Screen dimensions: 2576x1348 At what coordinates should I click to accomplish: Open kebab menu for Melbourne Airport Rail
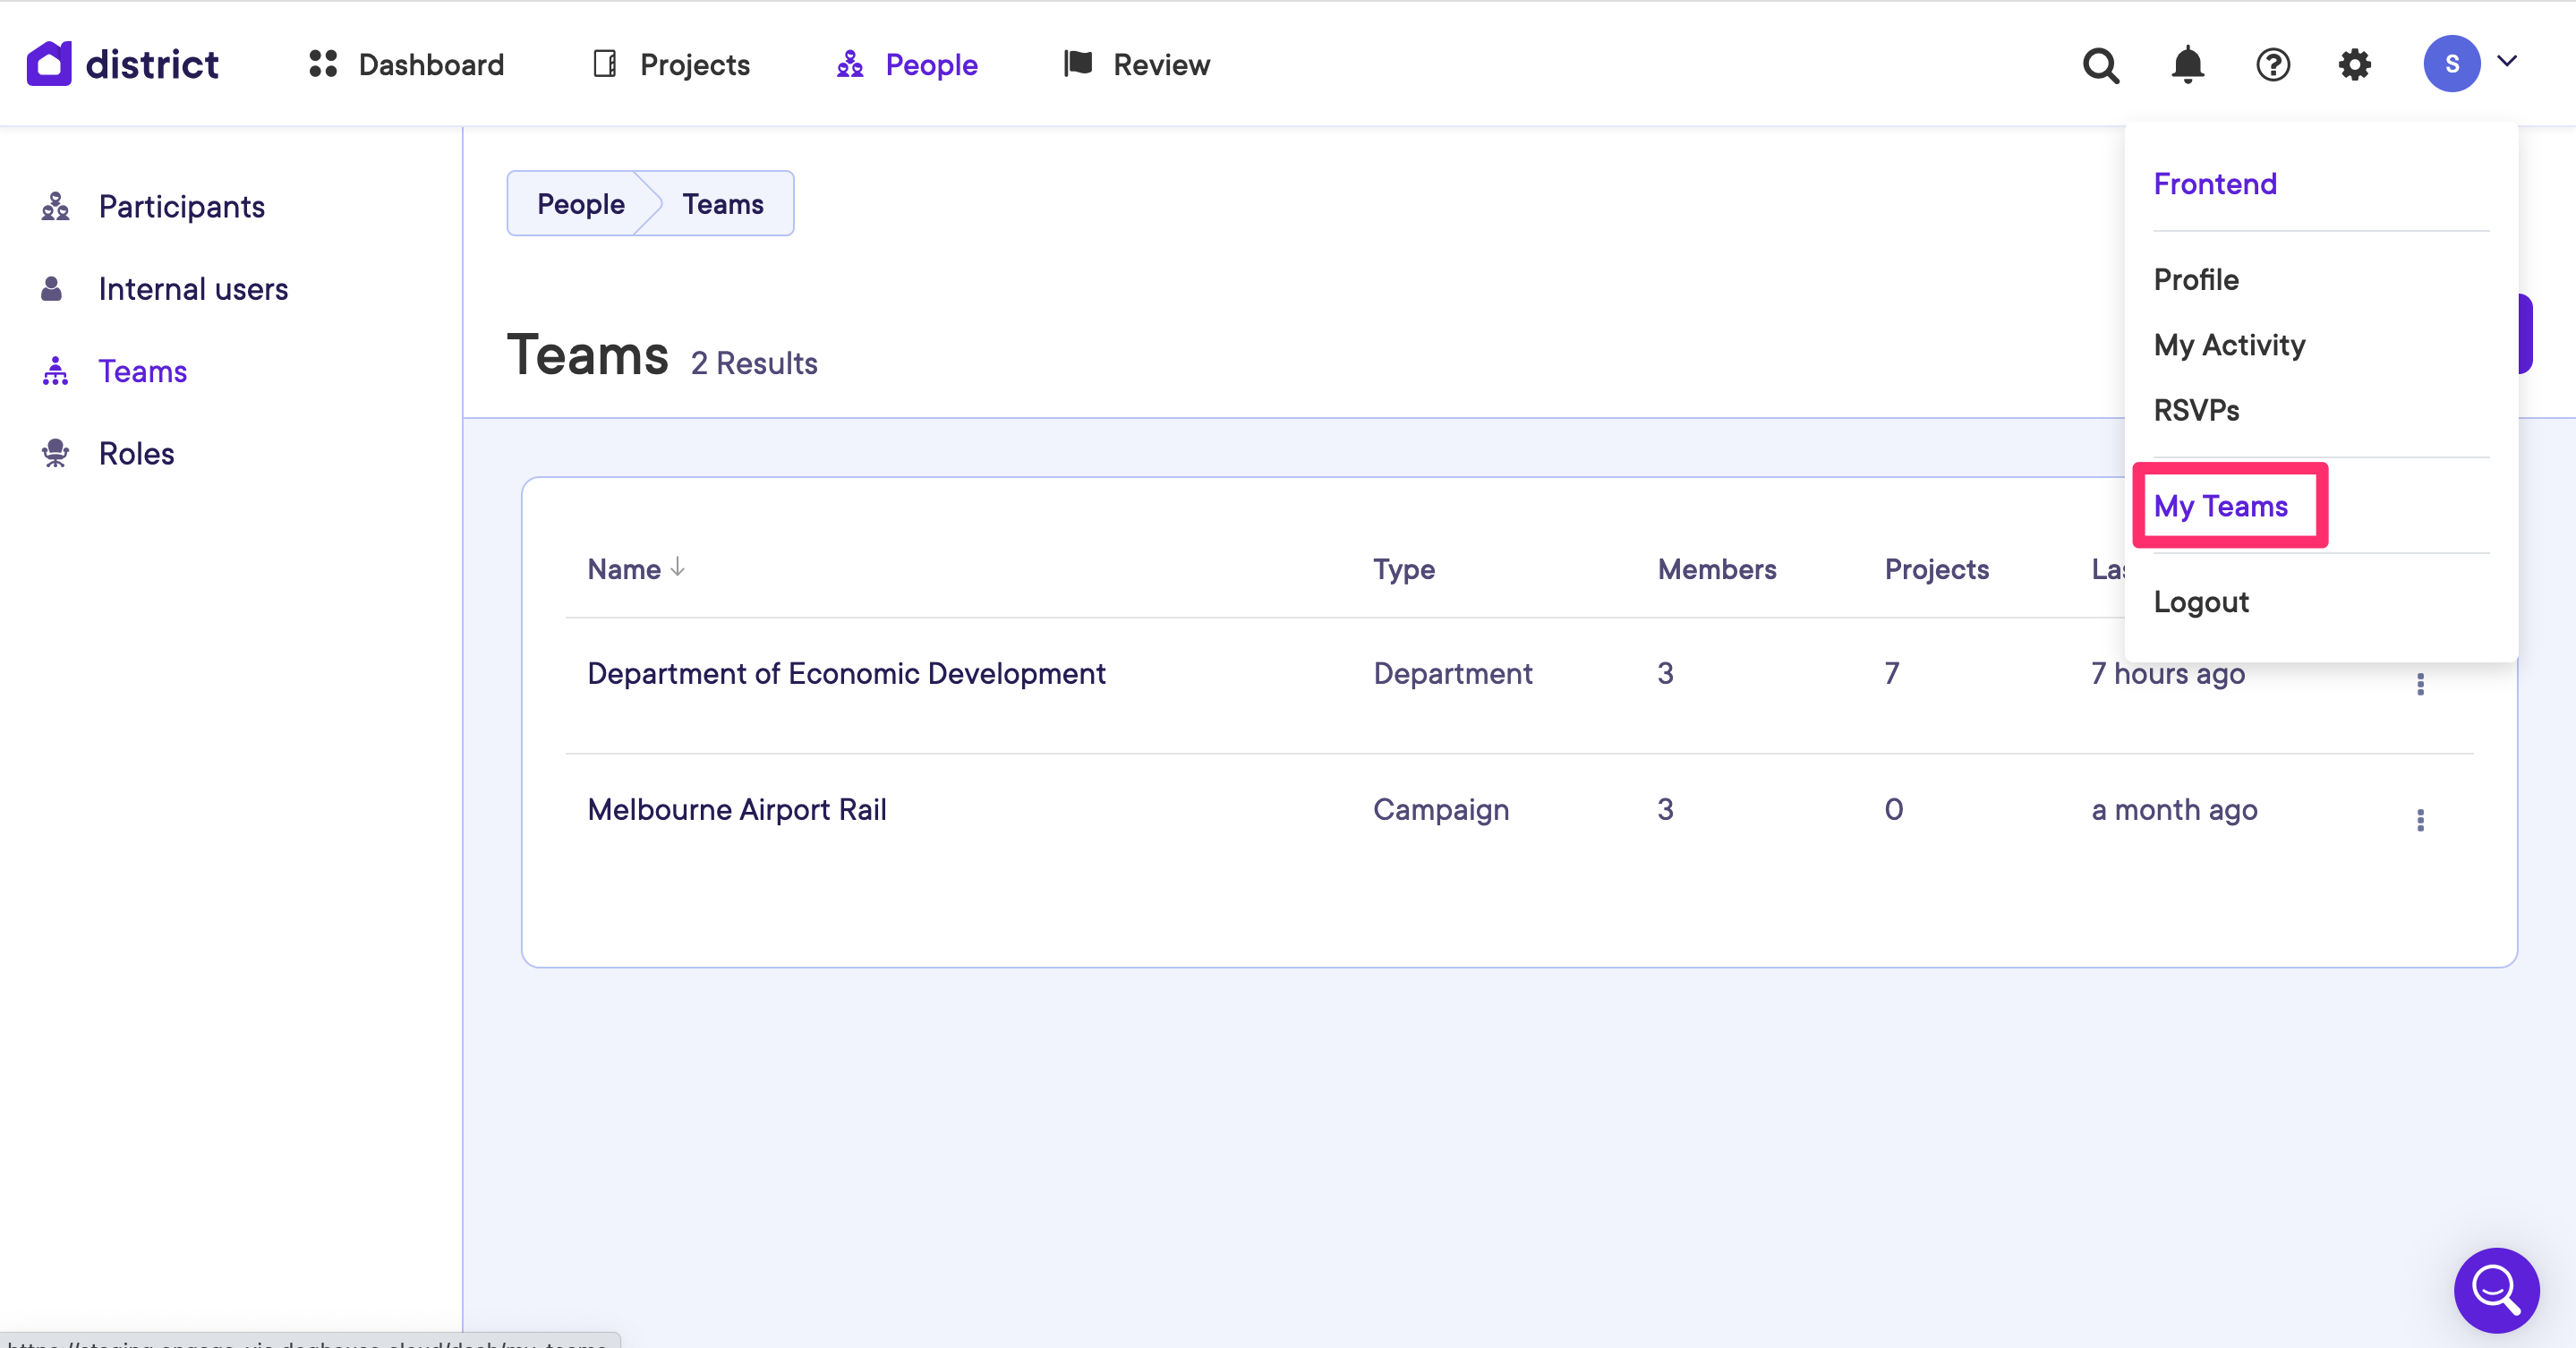coord(2420,820)
